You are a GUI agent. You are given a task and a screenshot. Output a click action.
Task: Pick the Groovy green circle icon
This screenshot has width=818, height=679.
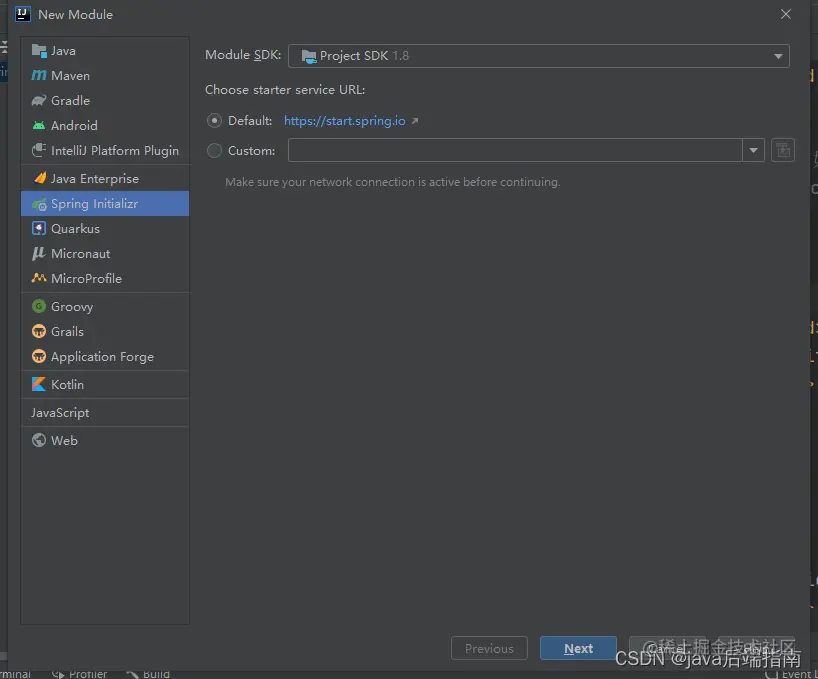click(x=39, y=306)
